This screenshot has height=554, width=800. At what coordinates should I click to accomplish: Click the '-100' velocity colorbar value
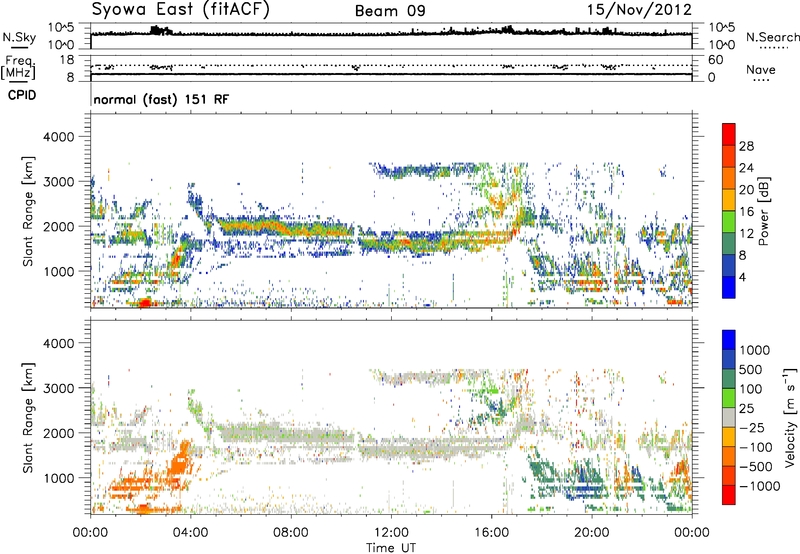756,447
